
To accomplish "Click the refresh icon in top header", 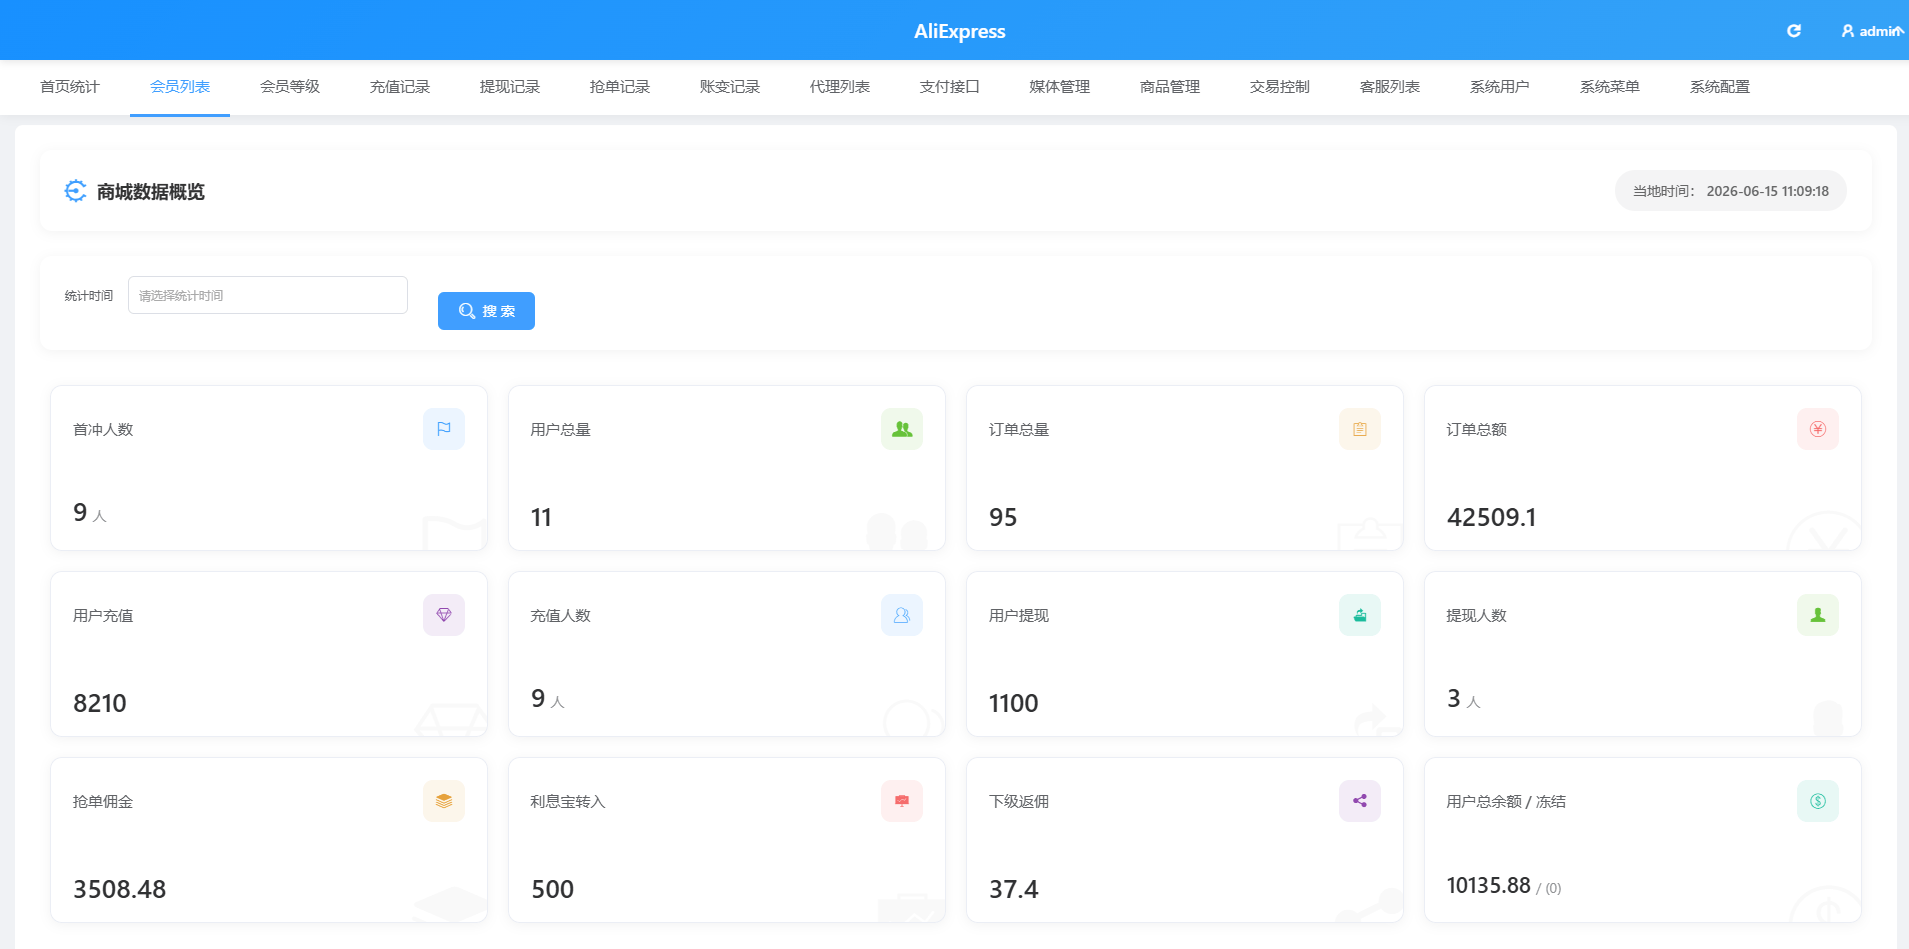I will 1794,31.
